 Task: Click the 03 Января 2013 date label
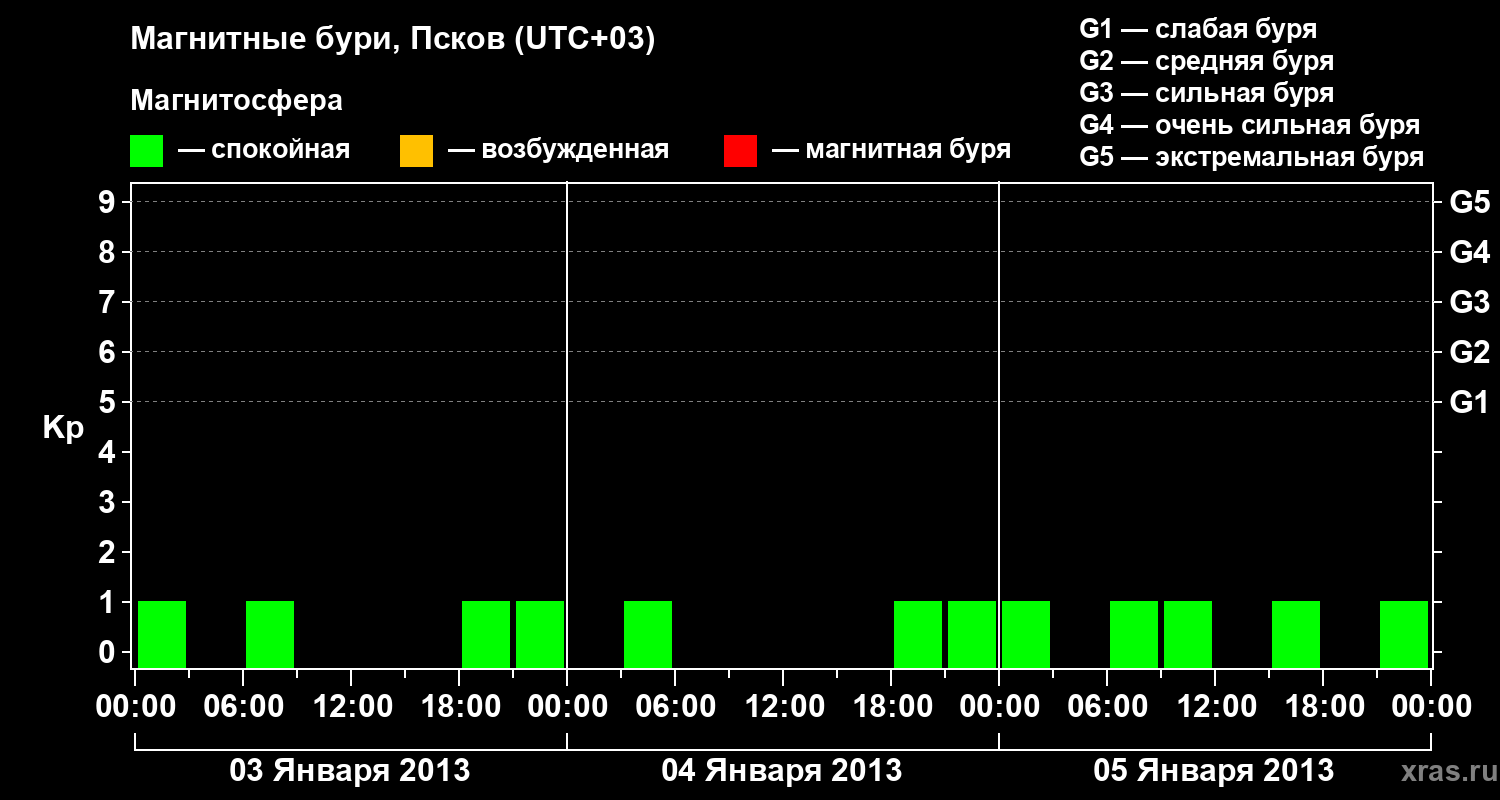point(350,771)
